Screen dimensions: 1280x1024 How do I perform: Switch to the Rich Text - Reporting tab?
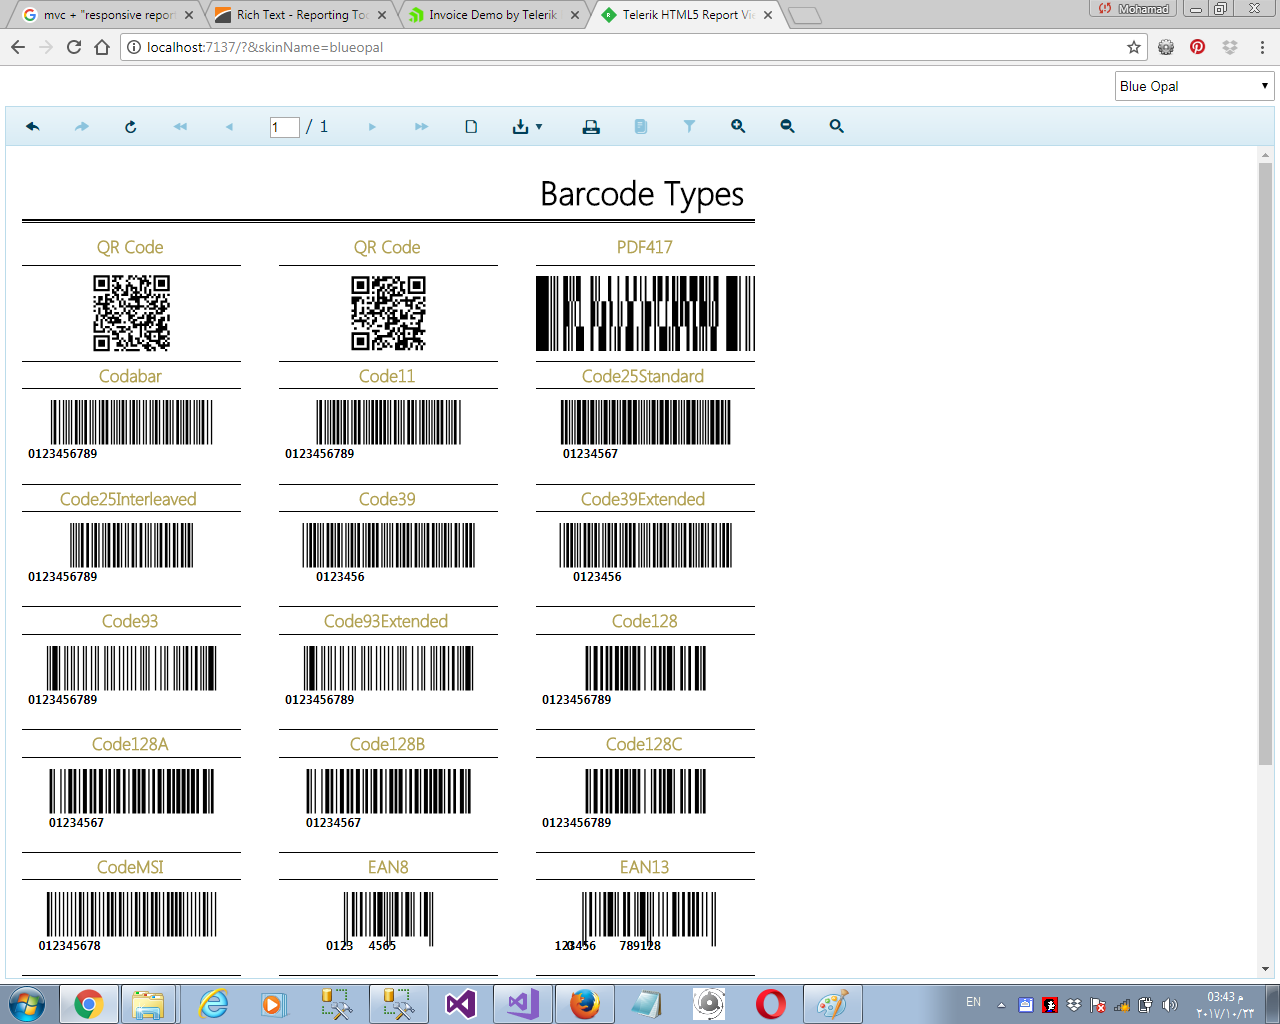[x=302, y=15]
